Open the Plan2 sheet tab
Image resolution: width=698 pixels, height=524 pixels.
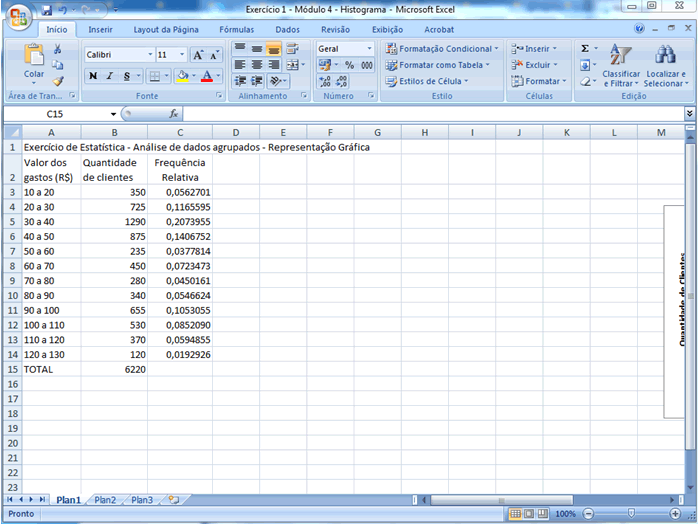coord(105,499)
